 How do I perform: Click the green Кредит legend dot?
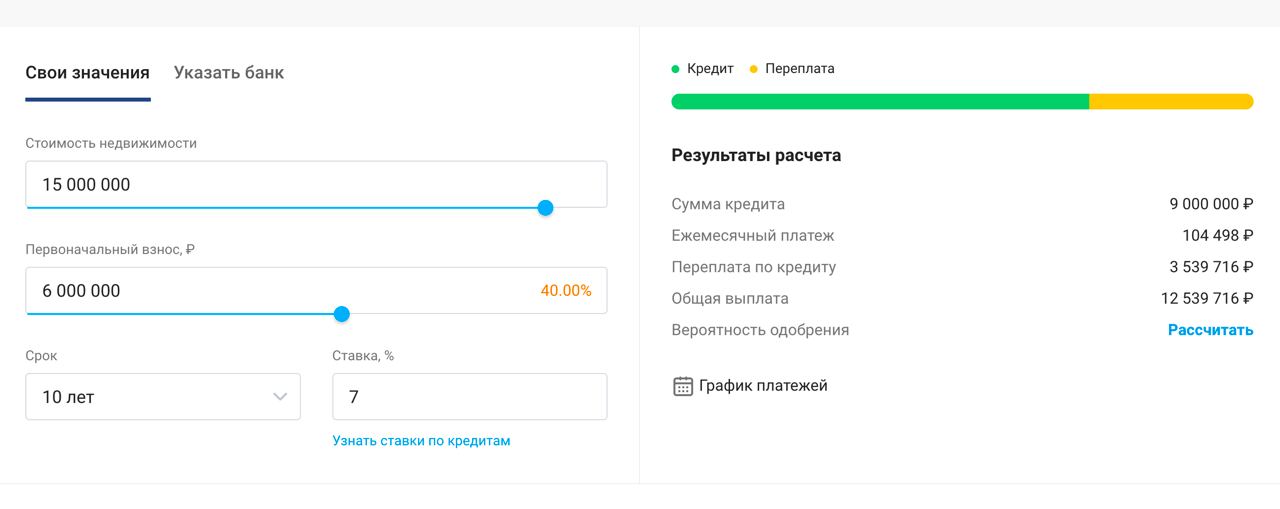tap(676, 69)
